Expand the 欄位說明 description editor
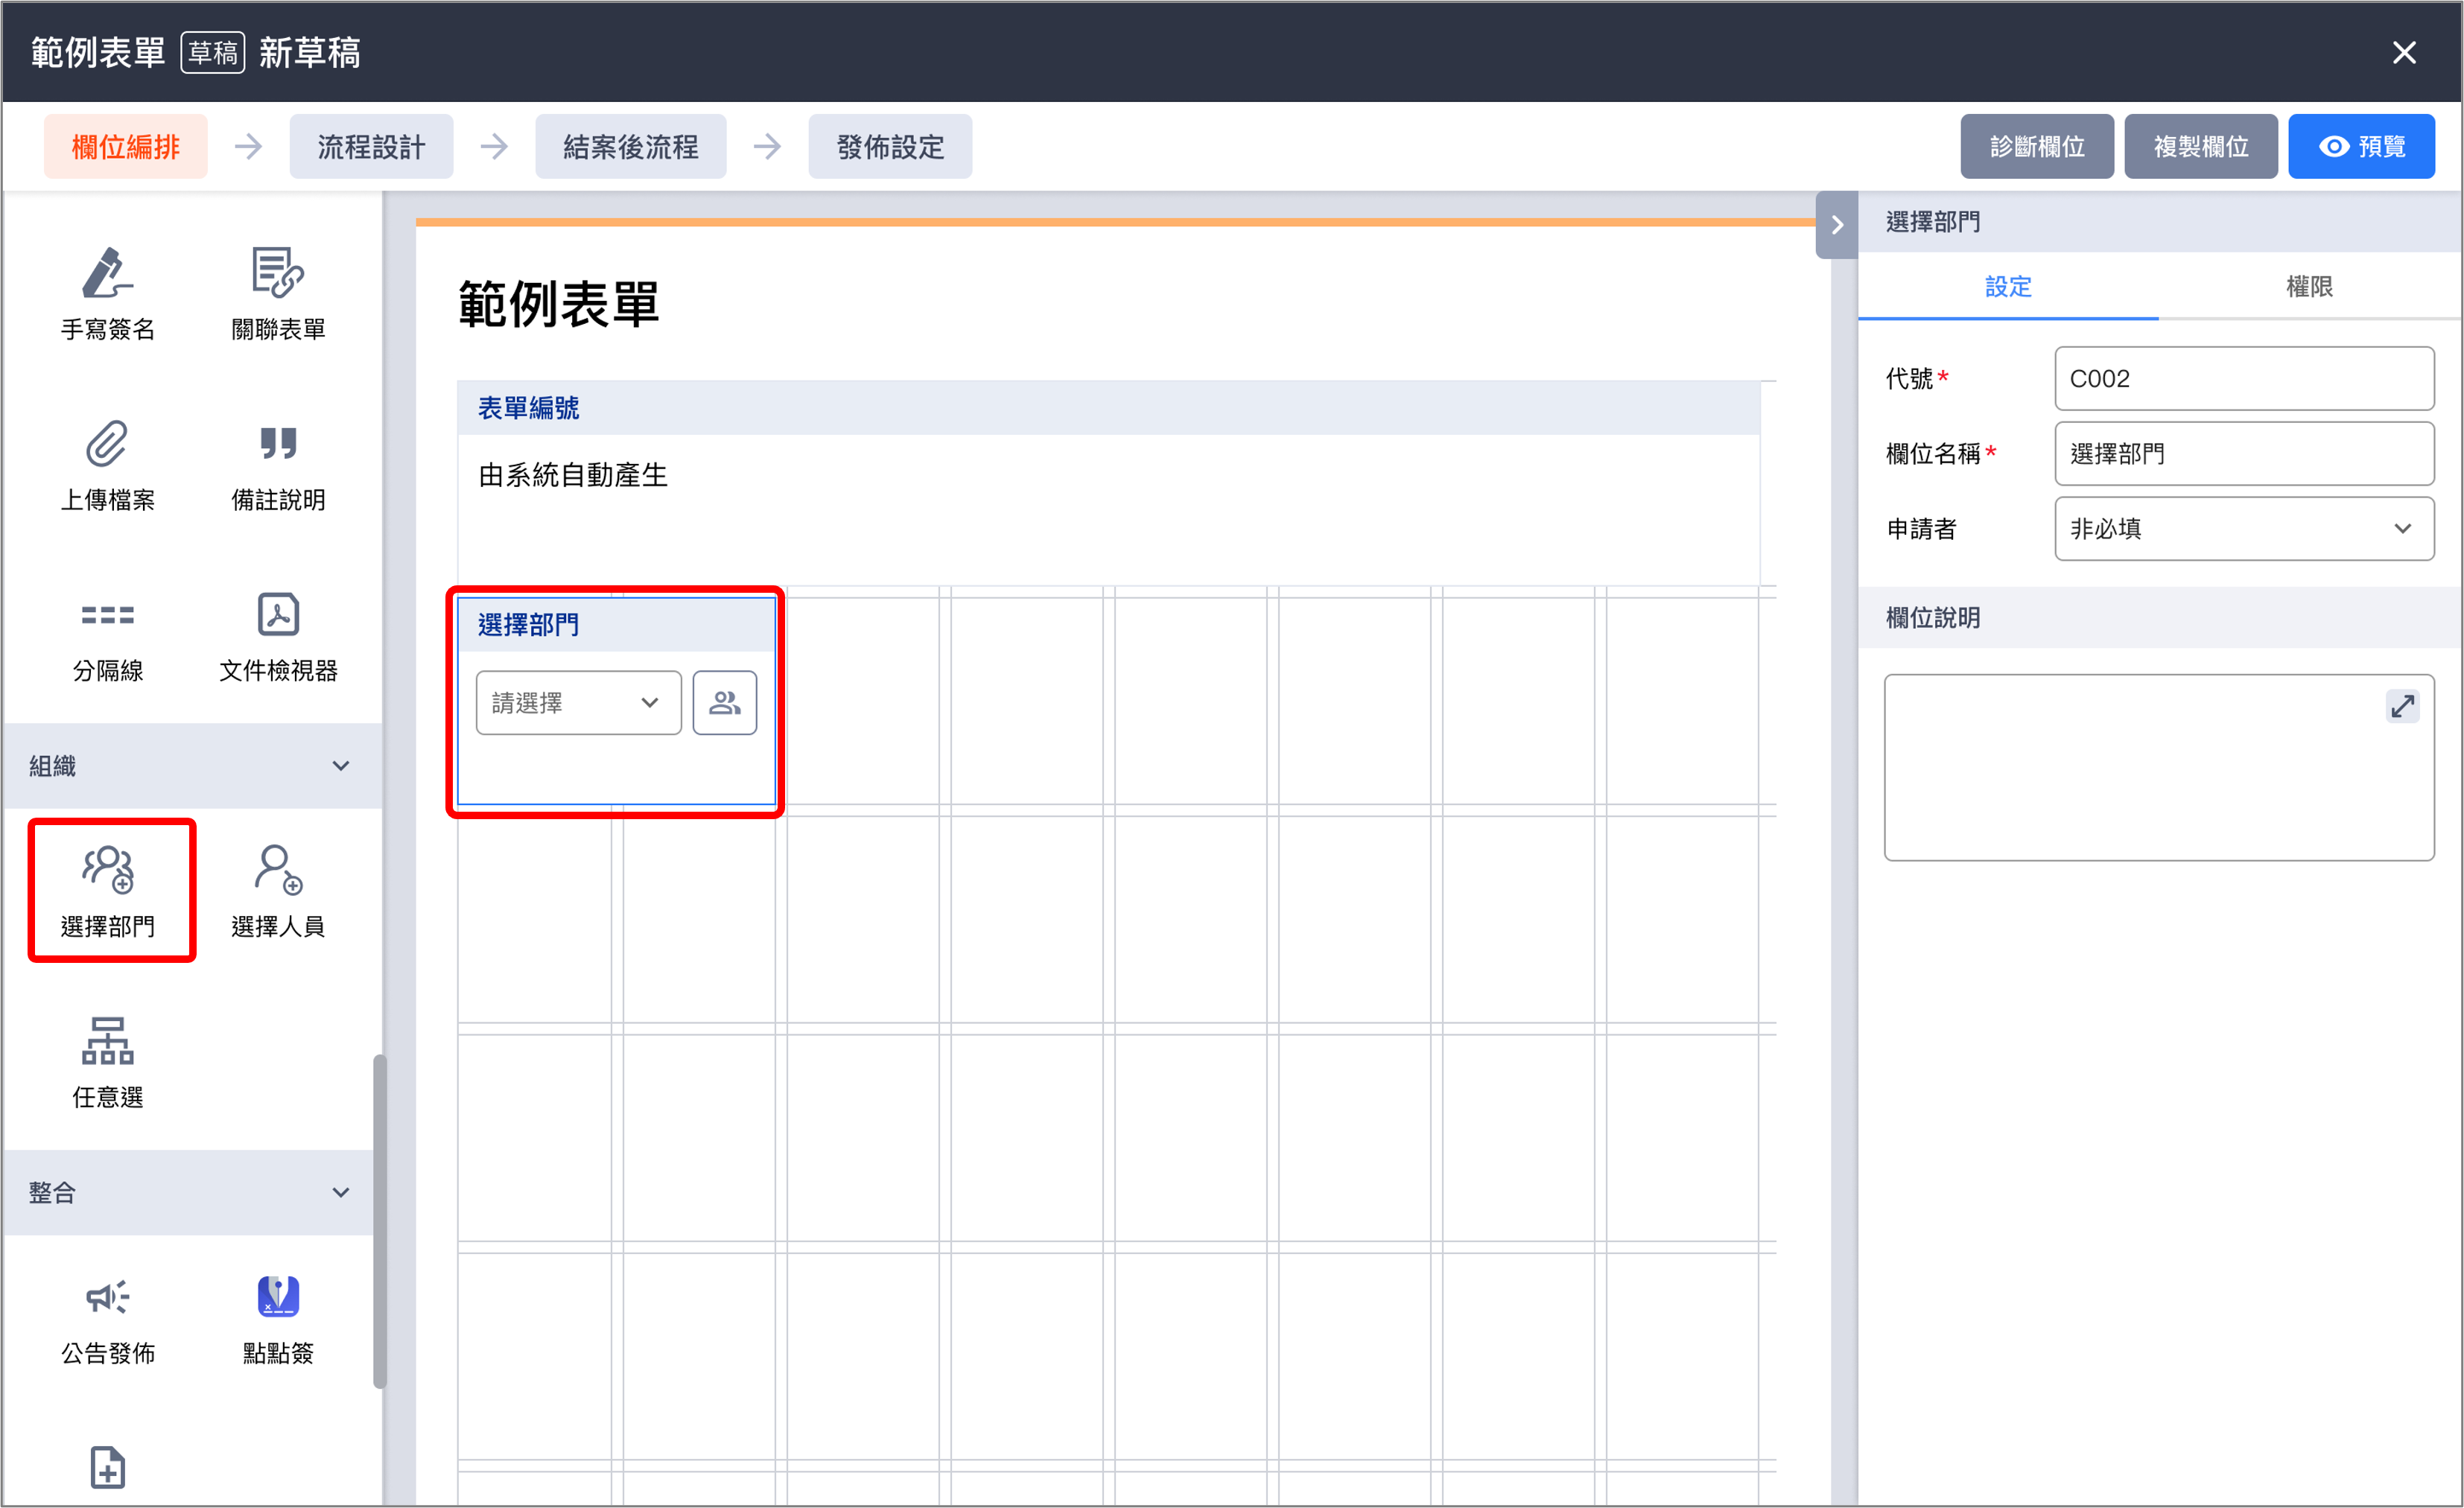Viewport: 2464px width, 1508px height. click(x=2402, y=707)
